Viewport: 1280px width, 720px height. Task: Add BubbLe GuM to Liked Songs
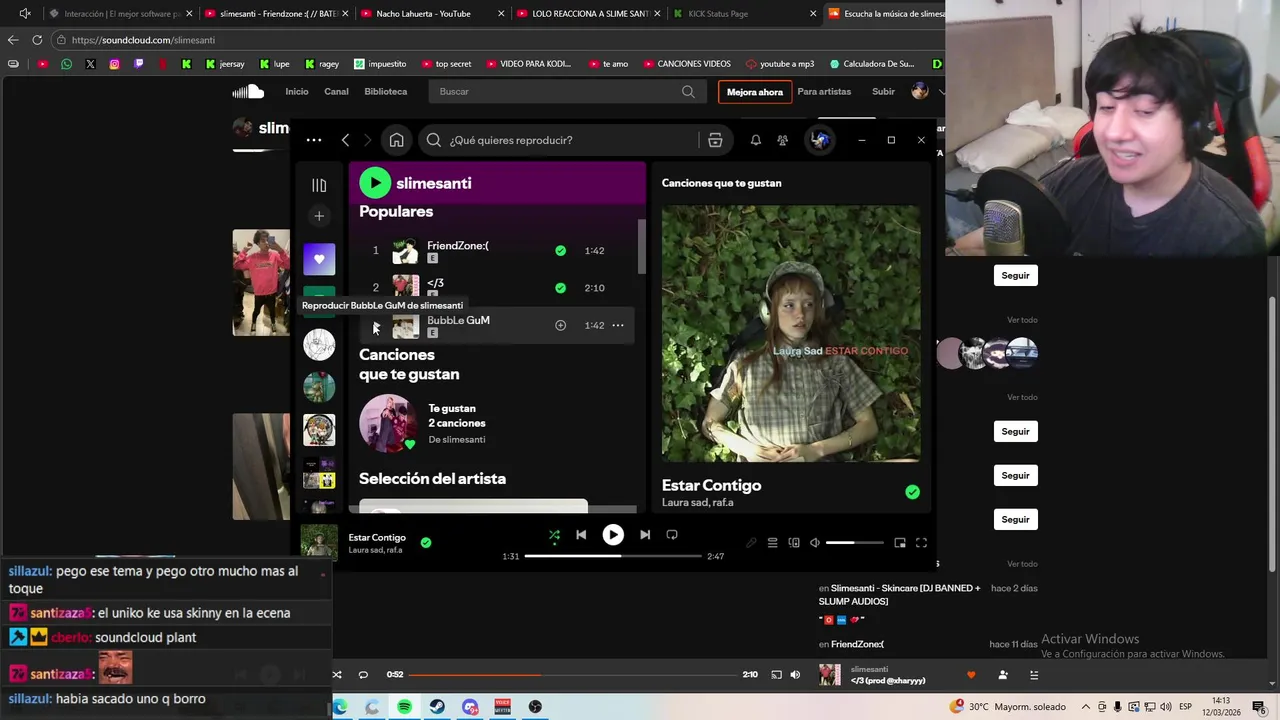(560, 325)
